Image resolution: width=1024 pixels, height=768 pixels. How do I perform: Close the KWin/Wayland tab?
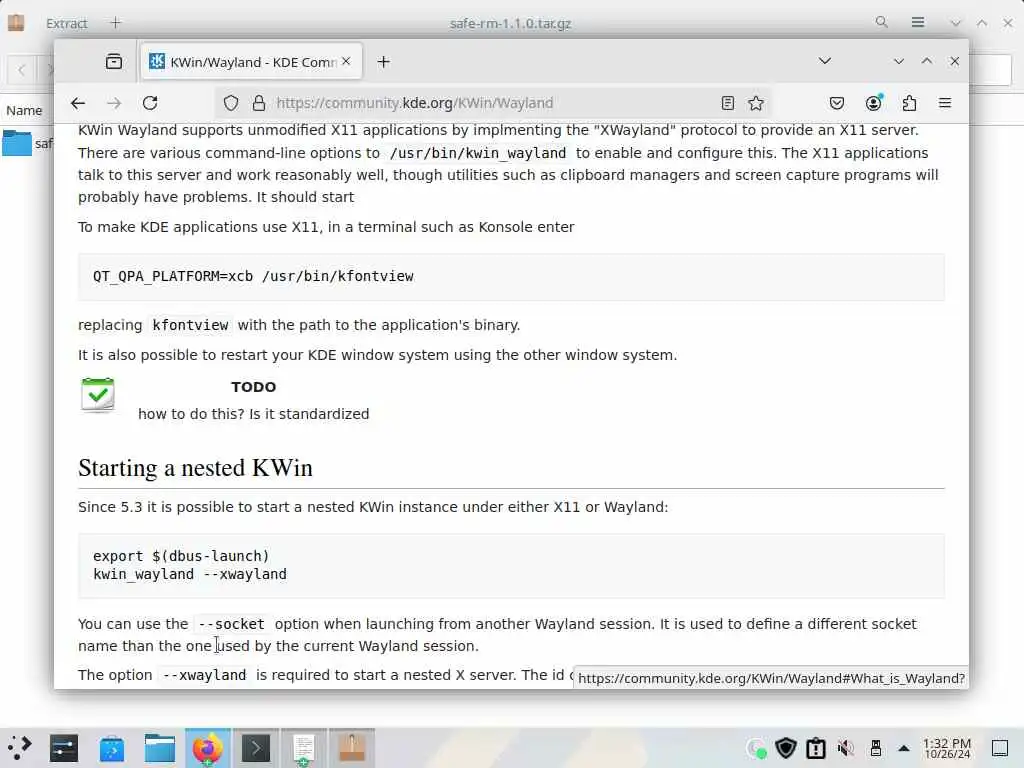(x=346, y=61)
